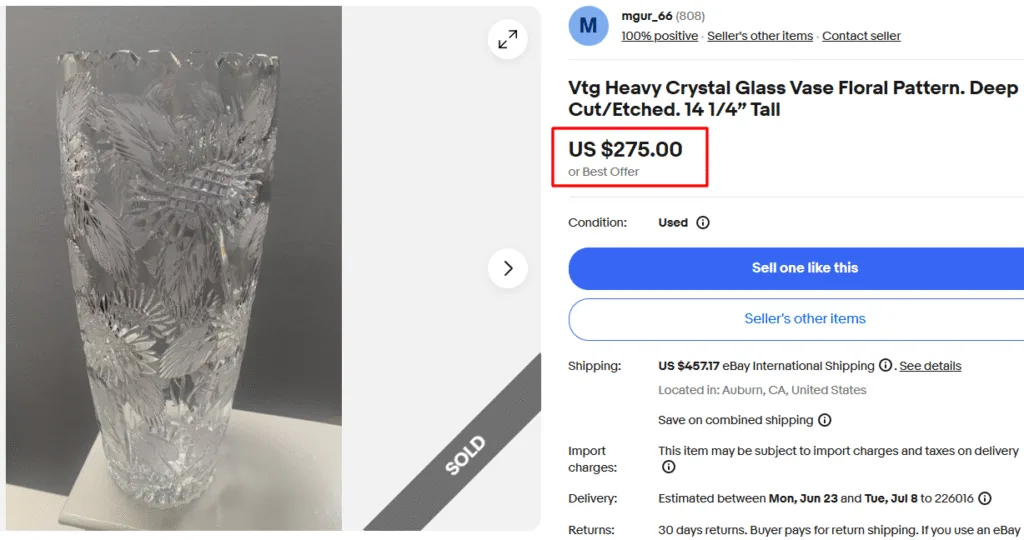1024x540 pixels.
Task: Click info icon beside combined shipping
Action: tap(825, 420)
